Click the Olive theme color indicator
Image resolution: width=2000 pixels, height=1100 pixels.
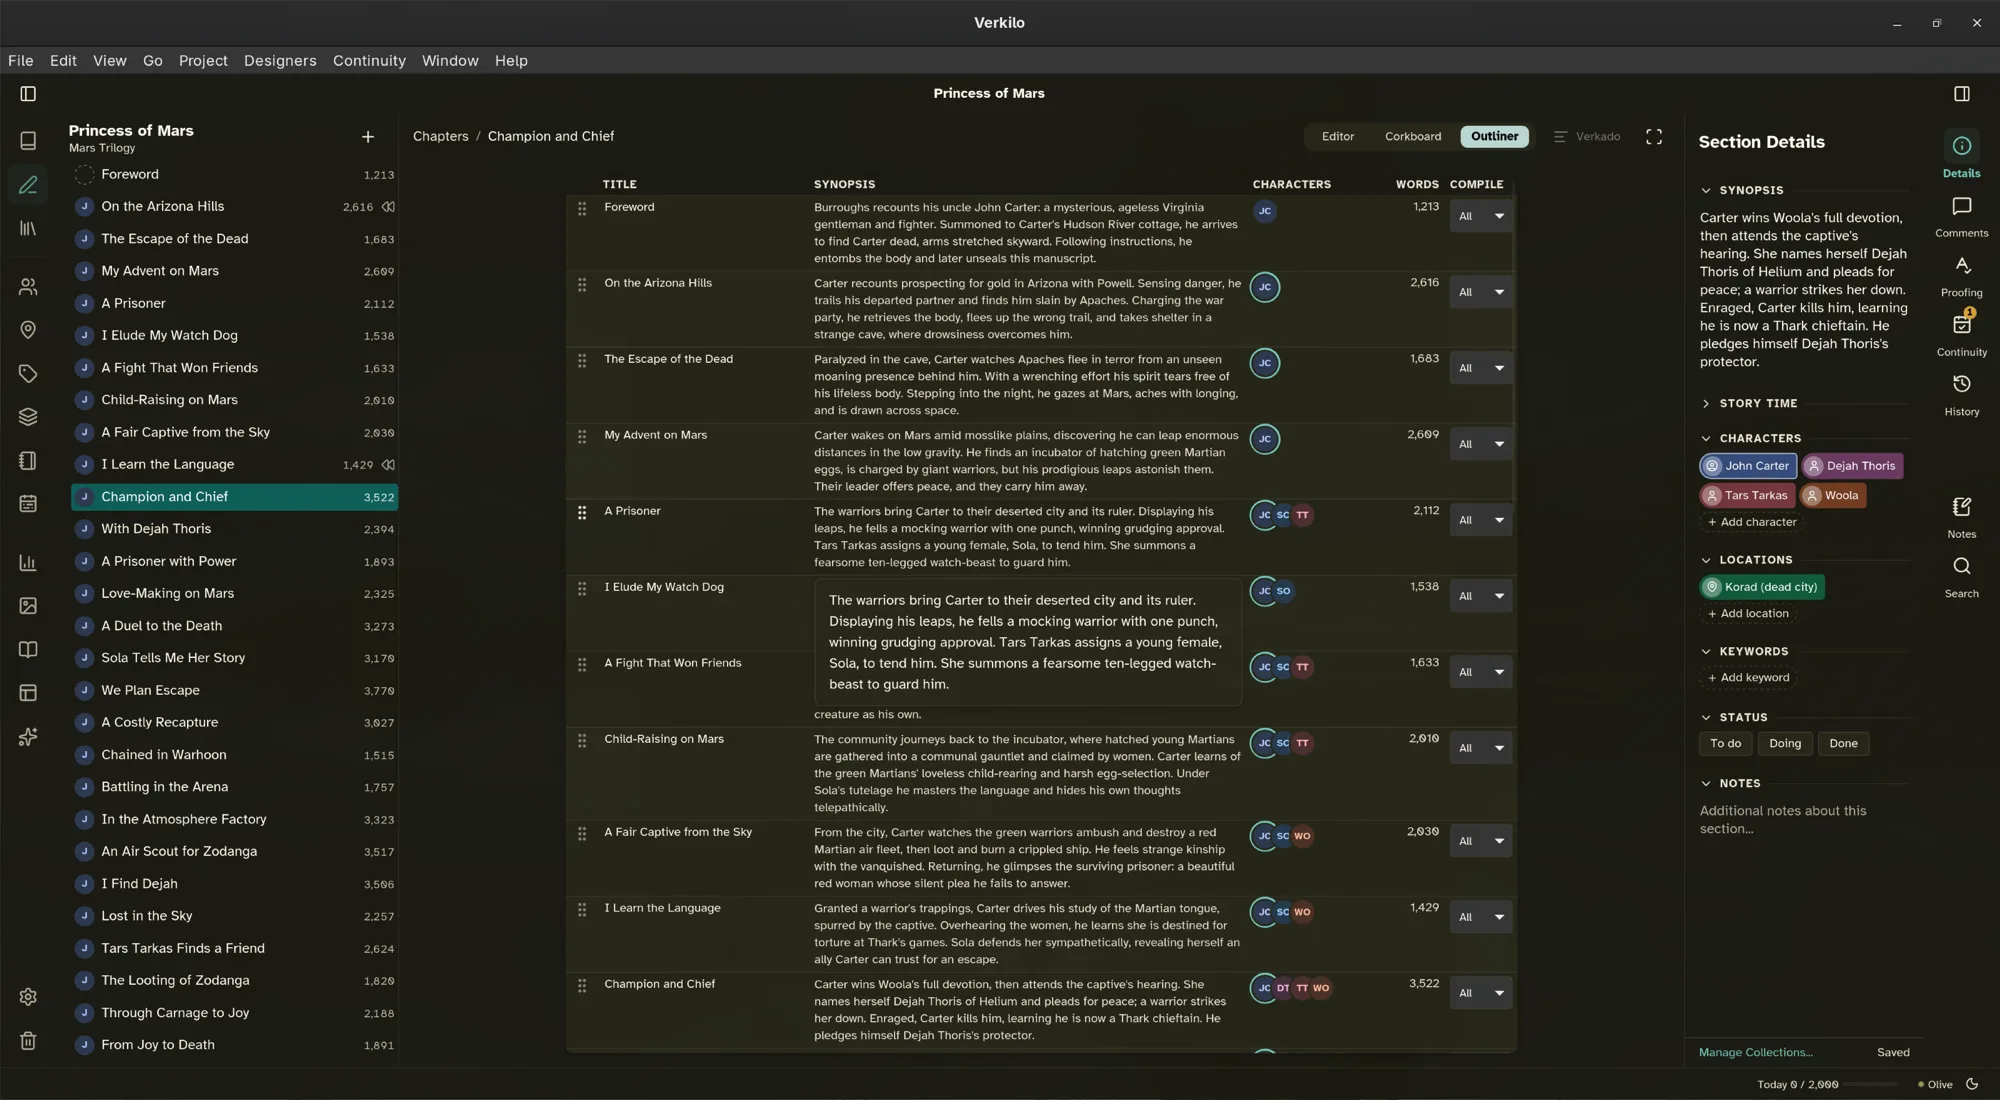tap(1935, 1085)
